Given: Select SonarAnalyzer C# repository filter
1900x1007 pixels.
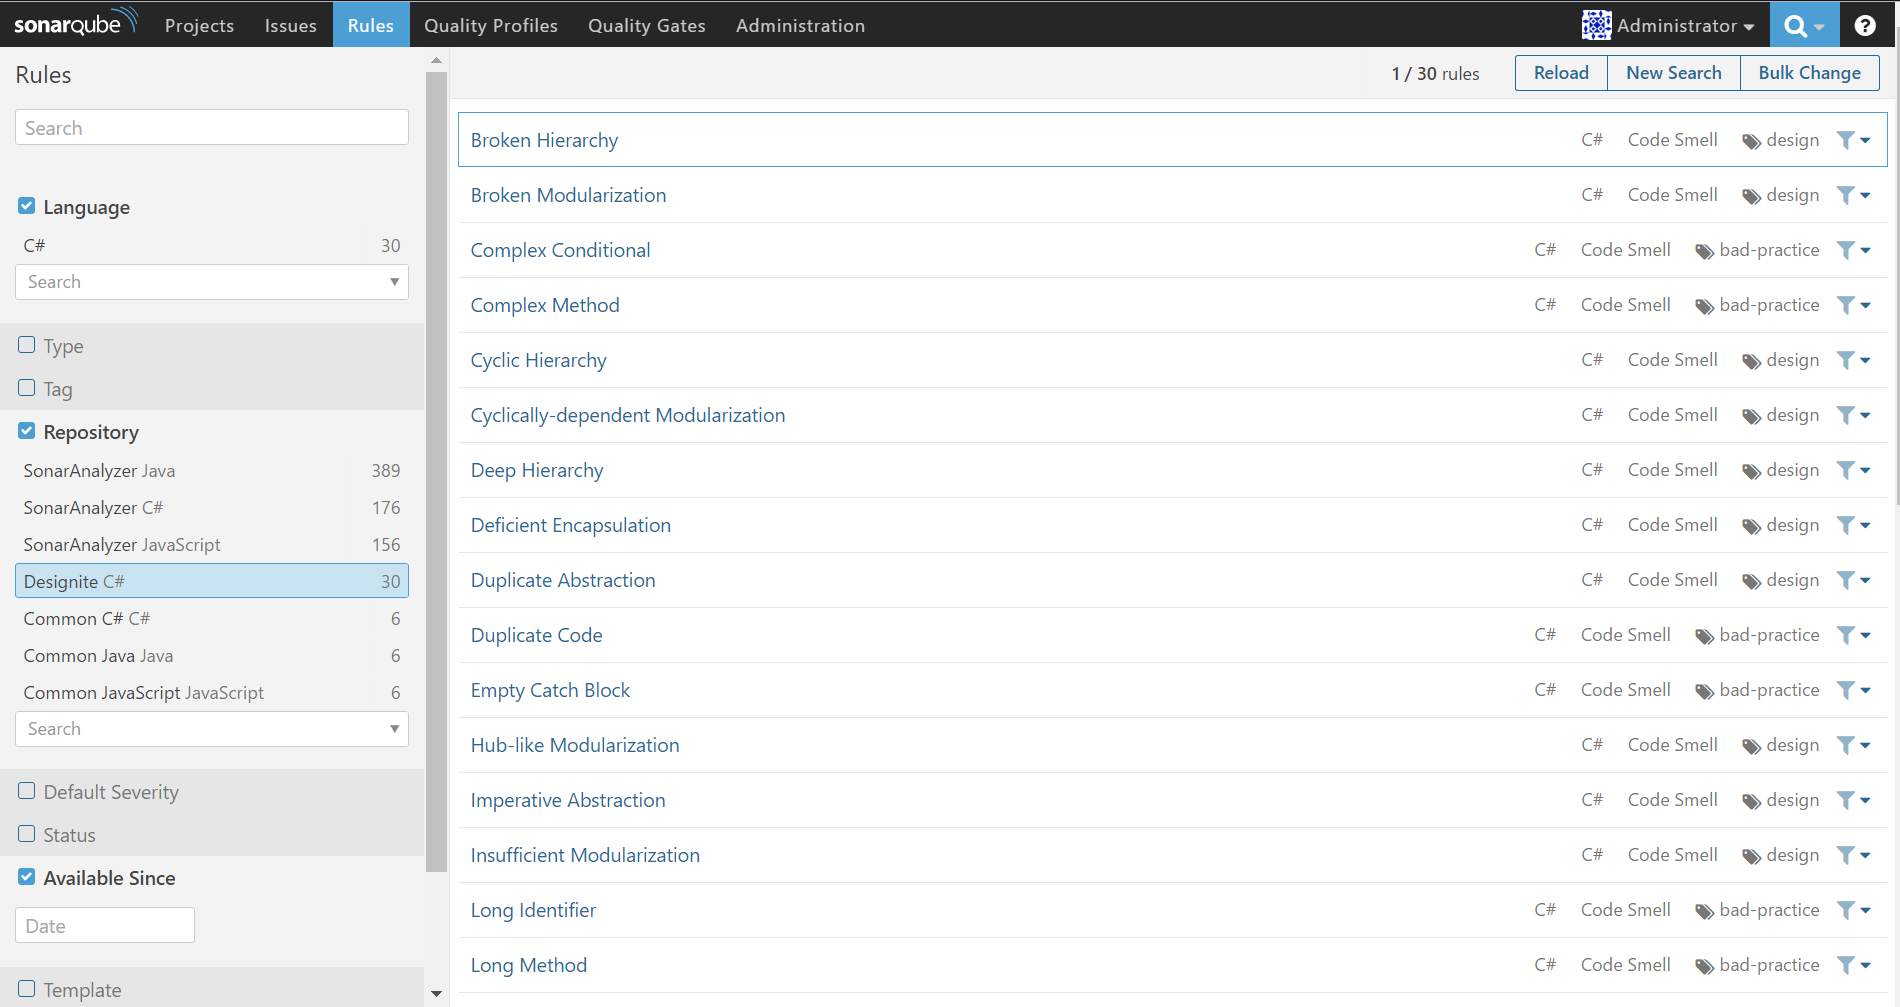Looking at the screenshot, I should [x=212, y=507].
